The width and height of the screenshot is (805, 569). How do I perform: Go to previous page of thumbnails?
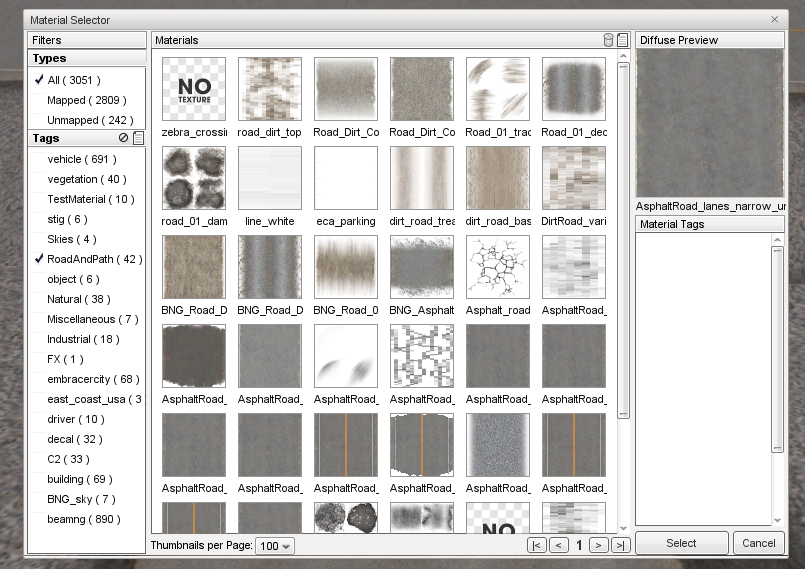coord(559,545)
